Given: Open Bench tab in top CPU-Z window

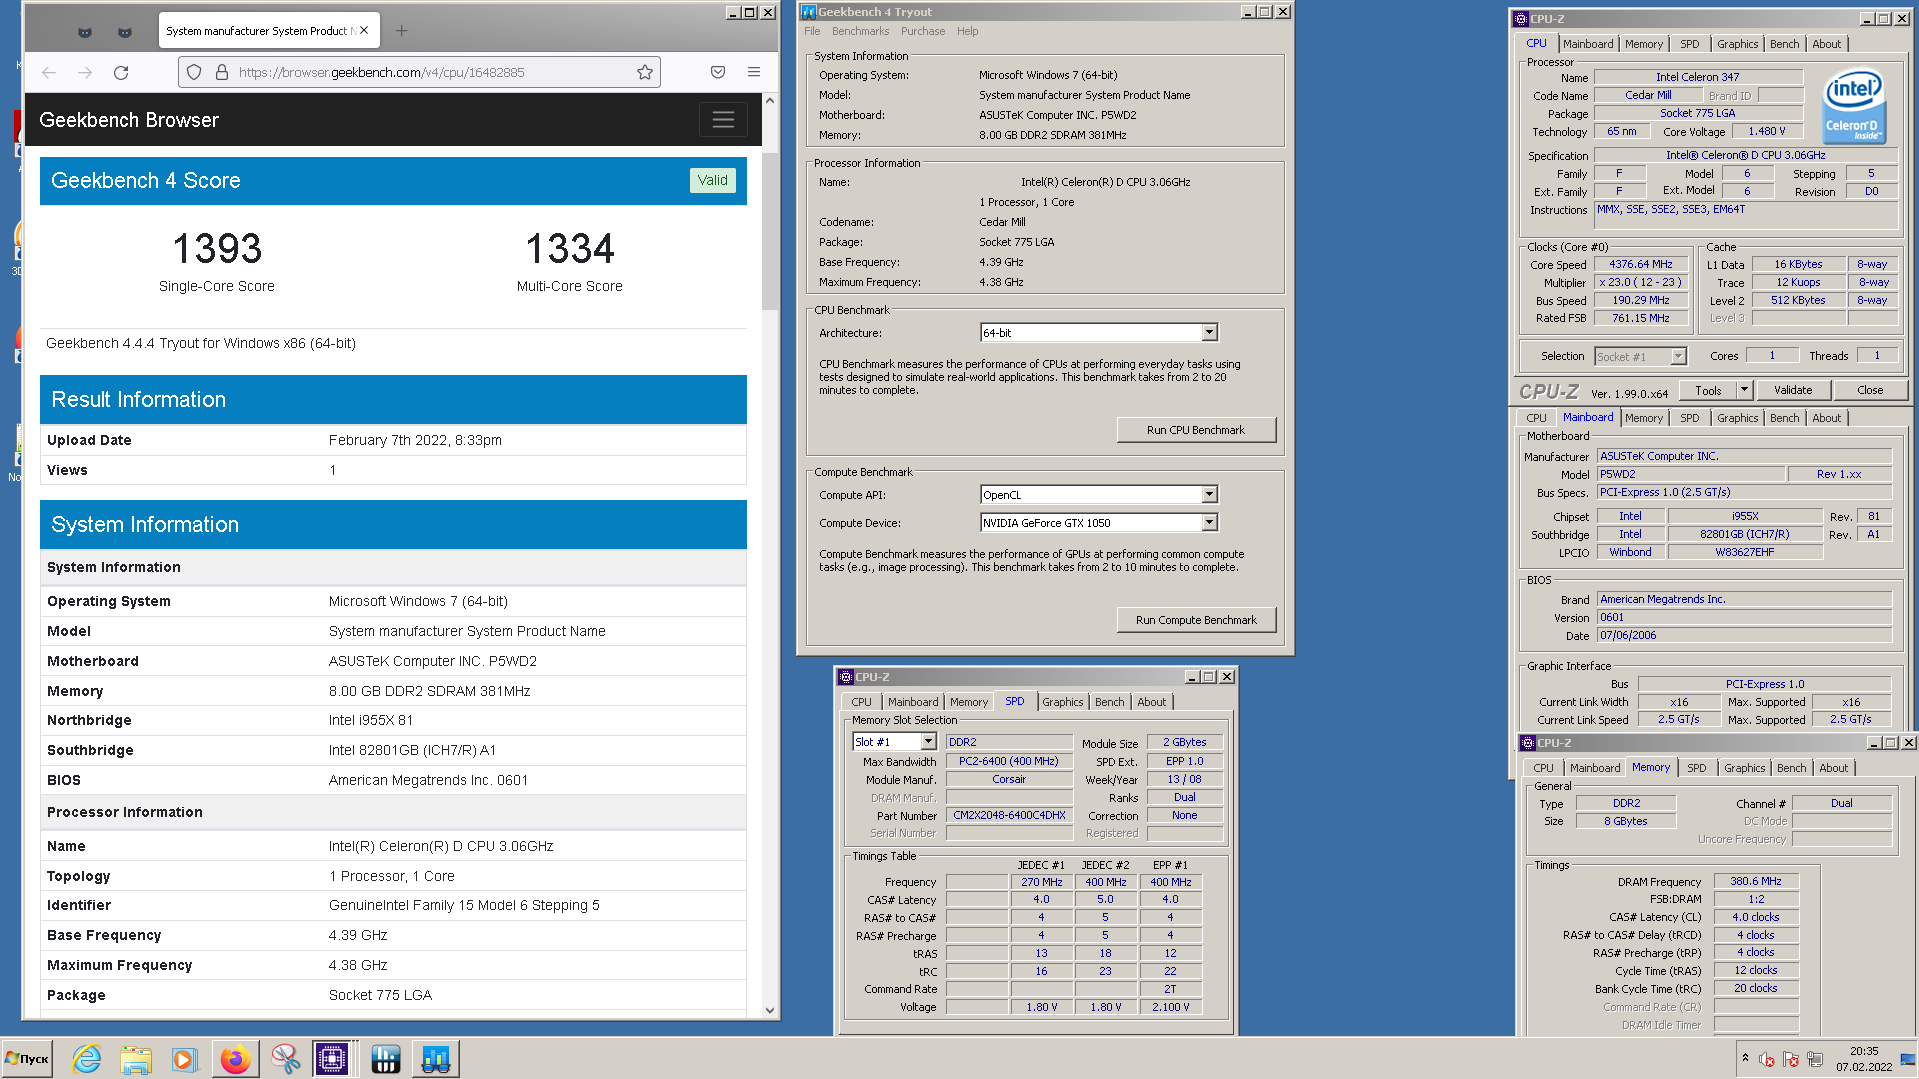Looking at the screenshot, I should (x=1784, y=44).
